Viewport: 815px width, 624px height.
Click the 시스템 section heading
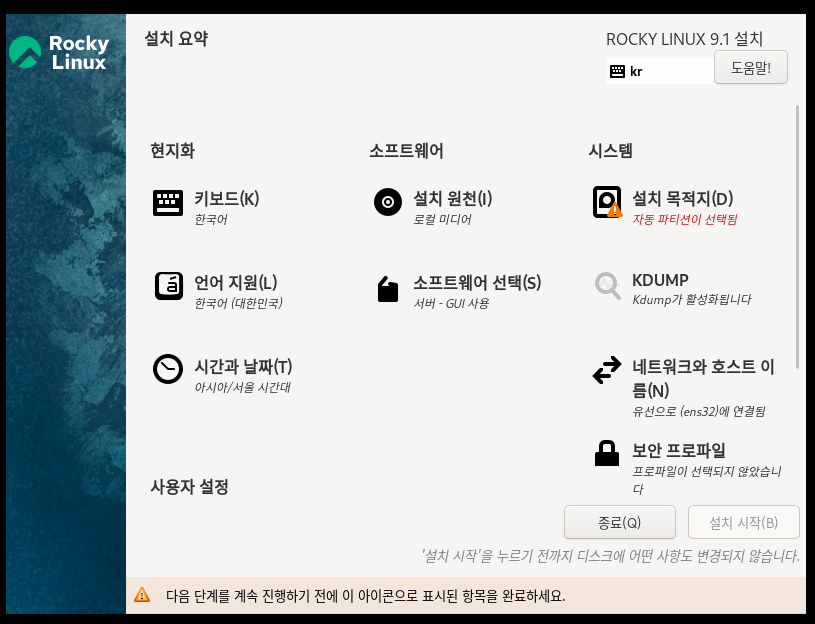coord(610,151)
